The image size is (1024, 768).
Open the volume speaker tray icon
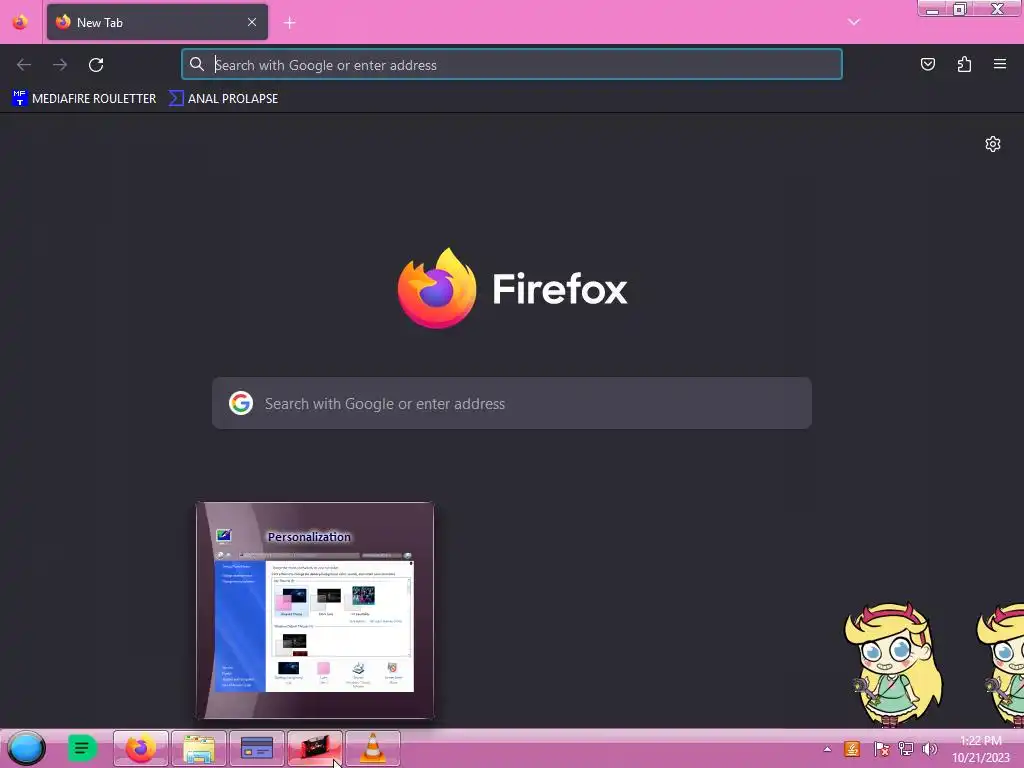click(x=929, y=749)
